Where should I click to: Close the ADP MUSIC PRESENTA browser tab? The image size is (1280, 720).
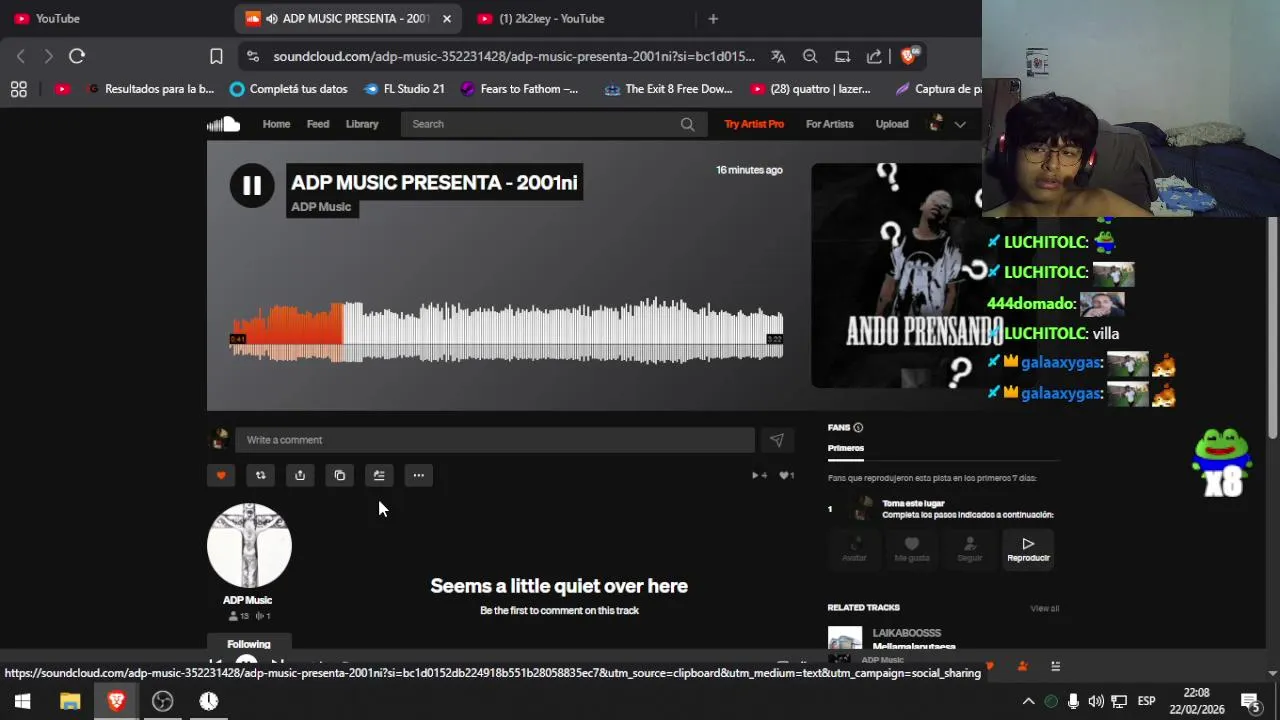[447, 18]
